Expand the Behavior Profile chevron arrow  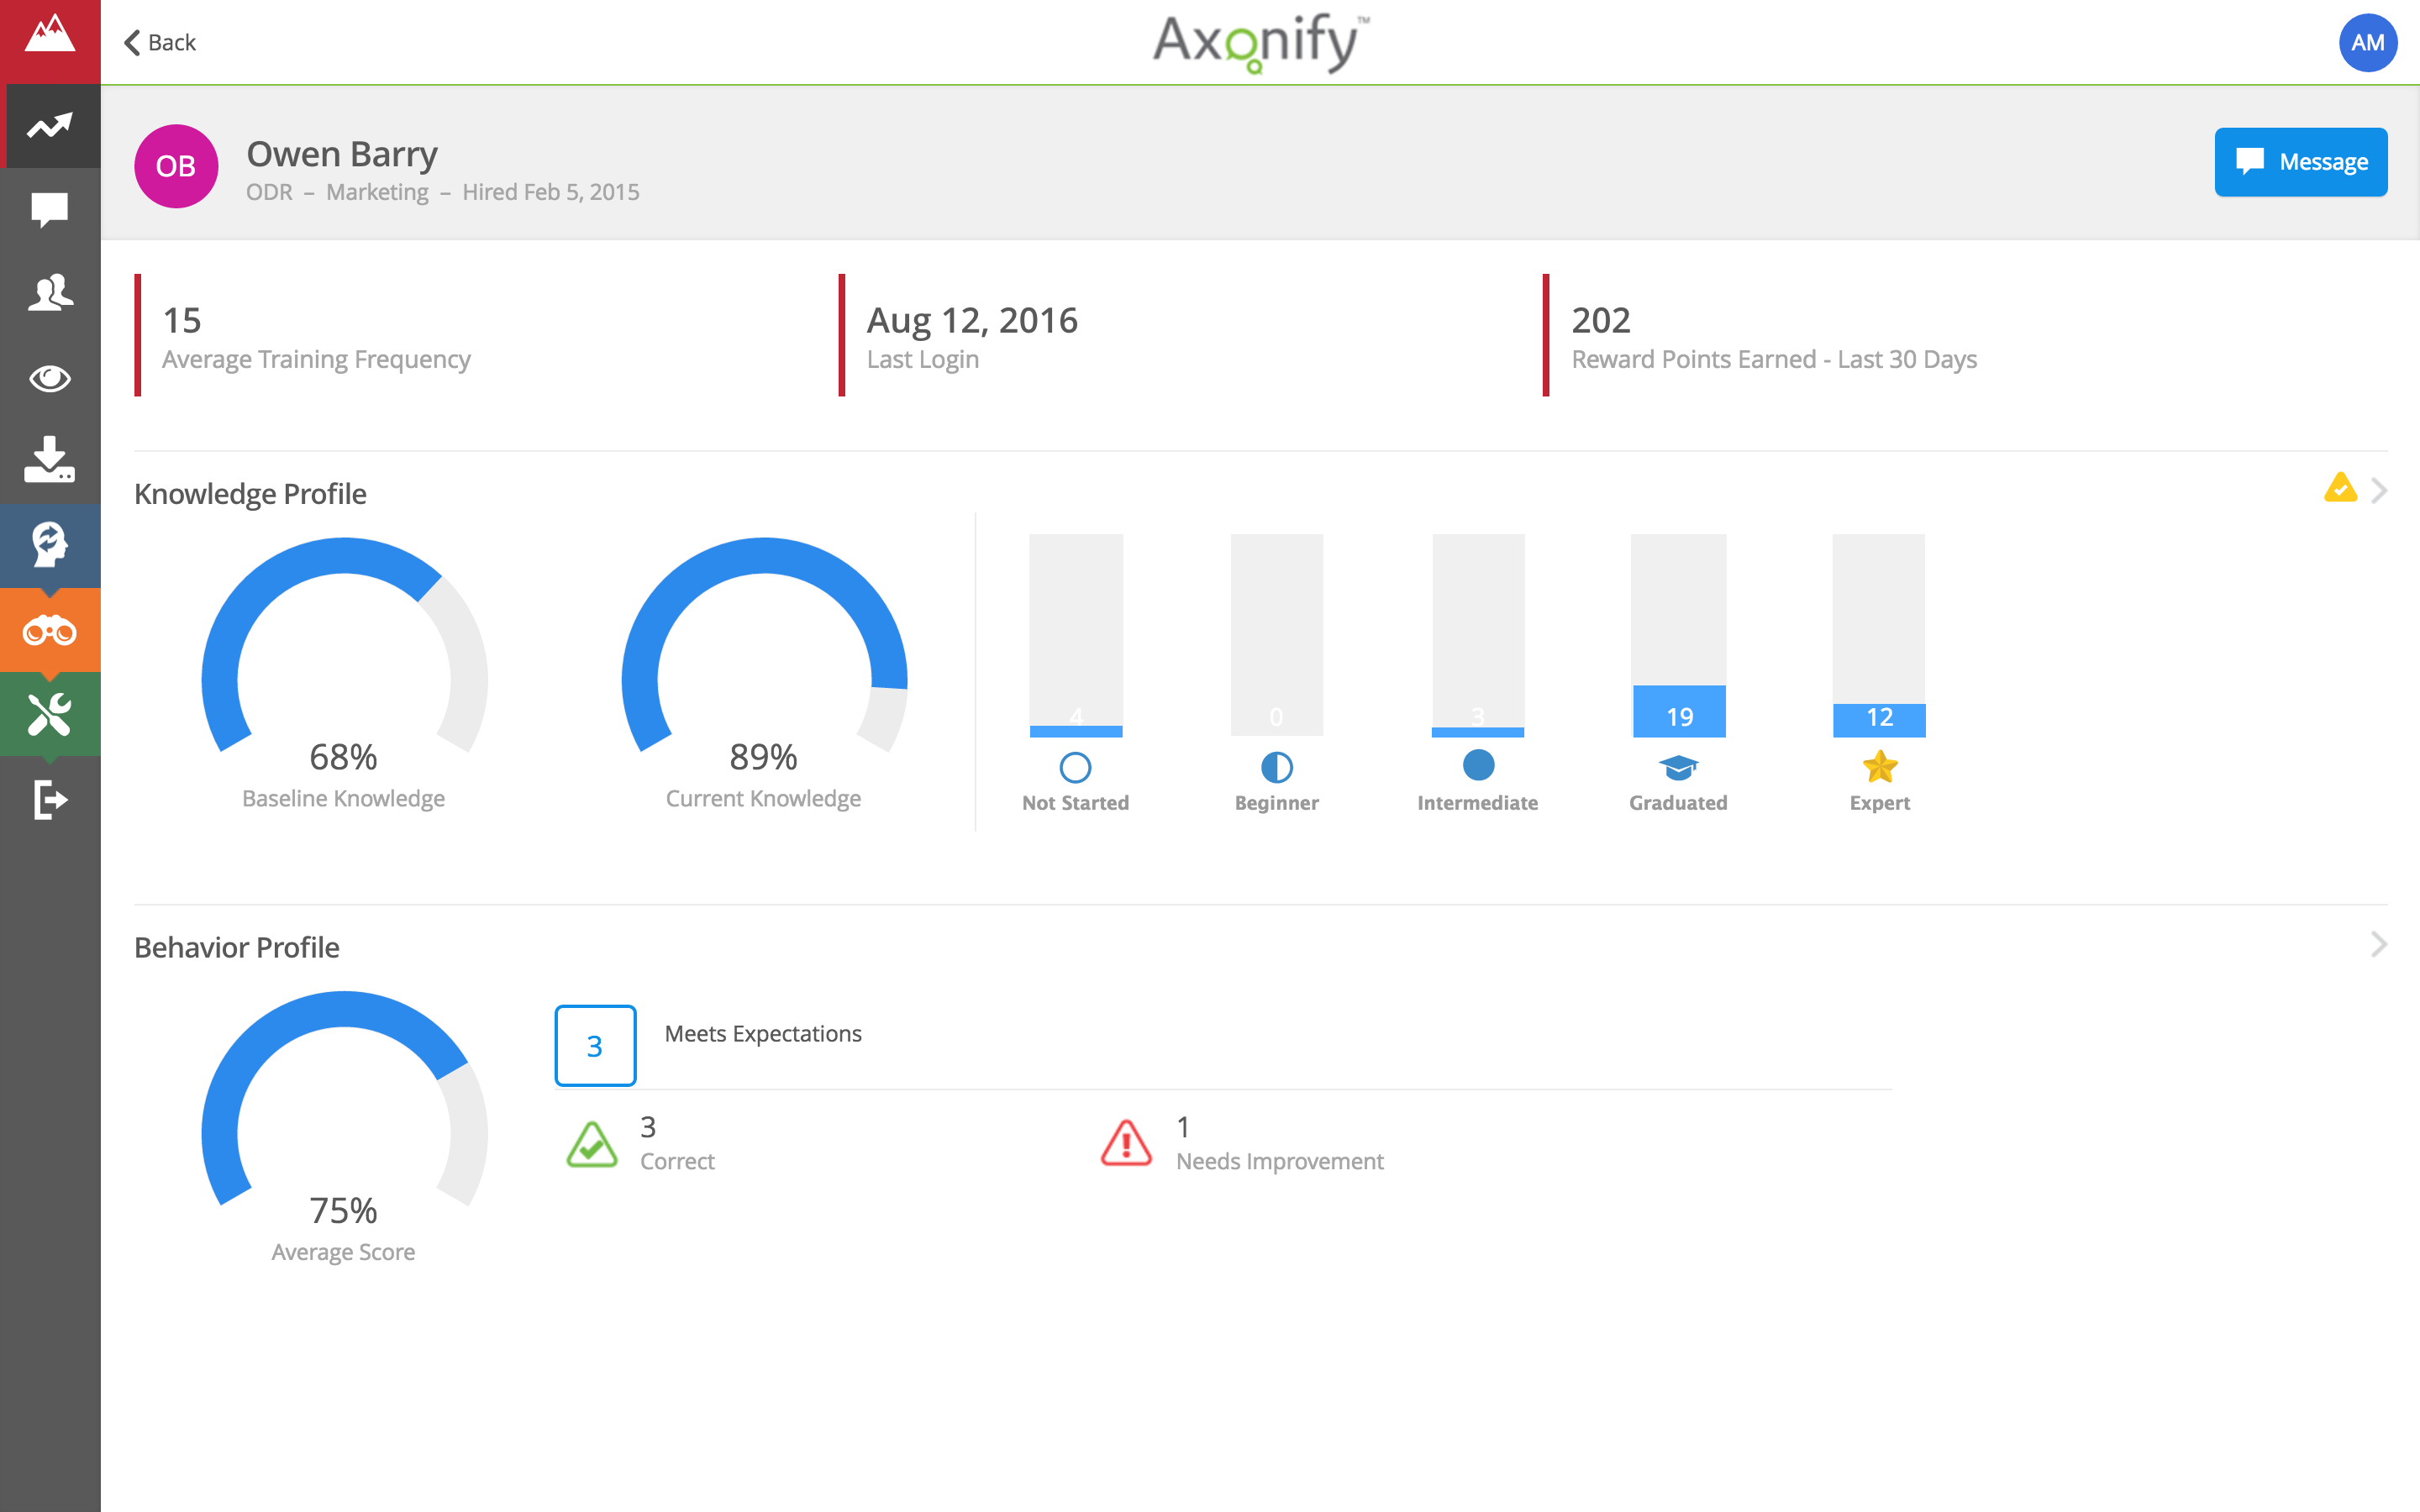[2379, 945]
